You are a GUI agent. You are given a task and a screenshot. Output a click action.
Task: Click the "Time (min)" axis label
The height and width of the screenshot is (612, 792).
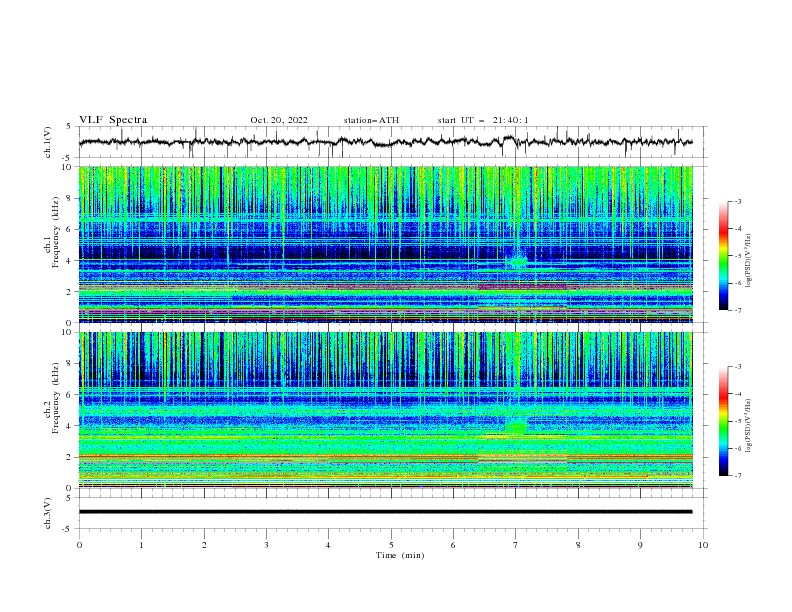tap(400, 555)
